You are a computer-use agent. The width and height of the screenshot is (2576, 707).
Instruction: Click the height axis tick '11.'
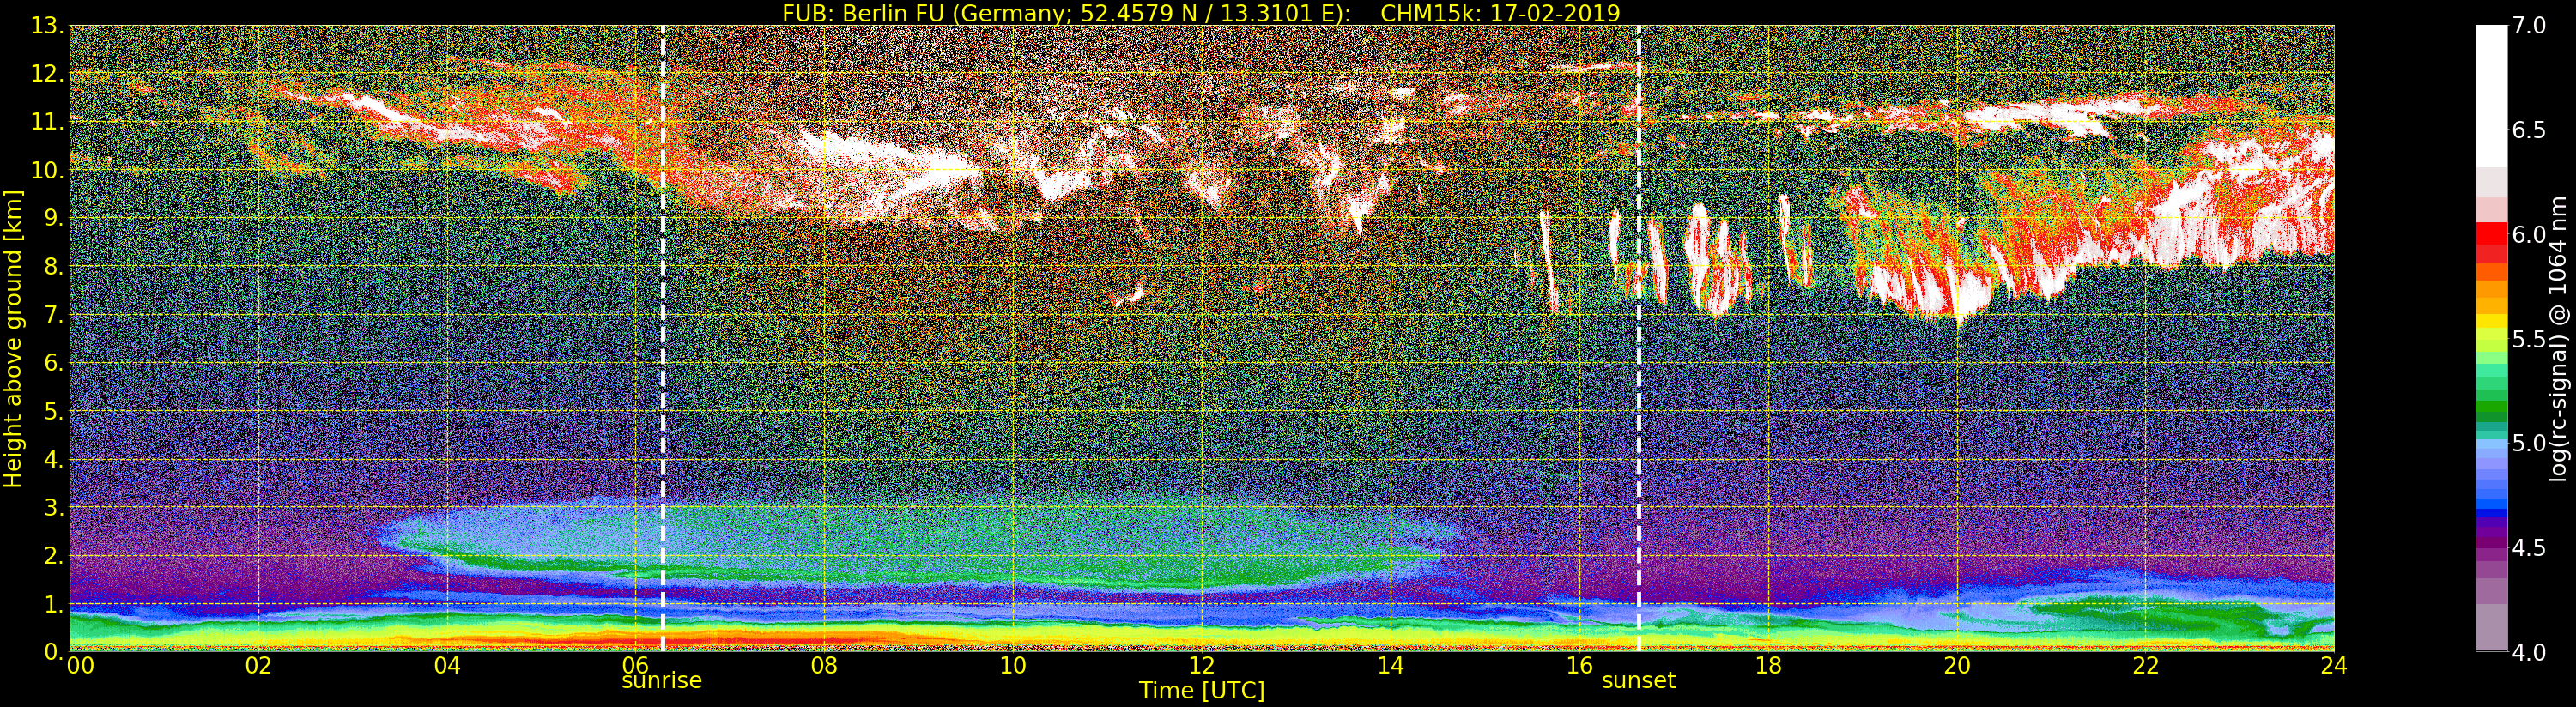point(47,122)
